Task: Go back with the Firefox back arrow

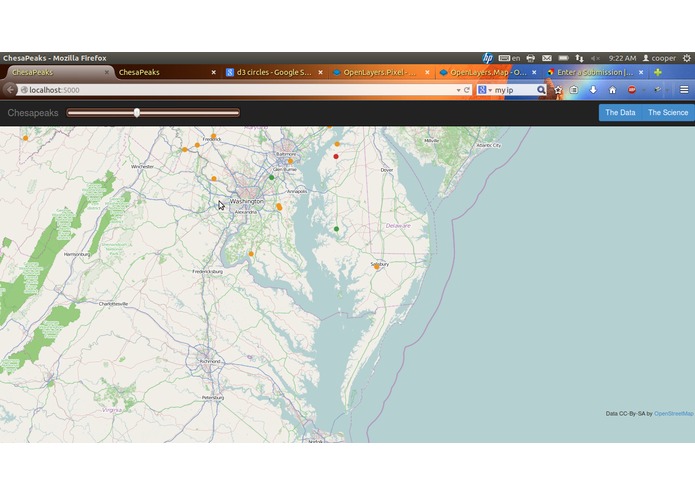Action: (x=9, y=90)
